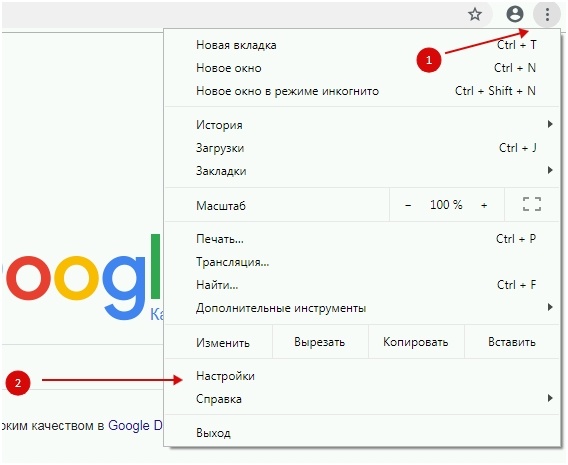
Task: Expand the Справка submenu arrow
Action: tap(550, 398)
